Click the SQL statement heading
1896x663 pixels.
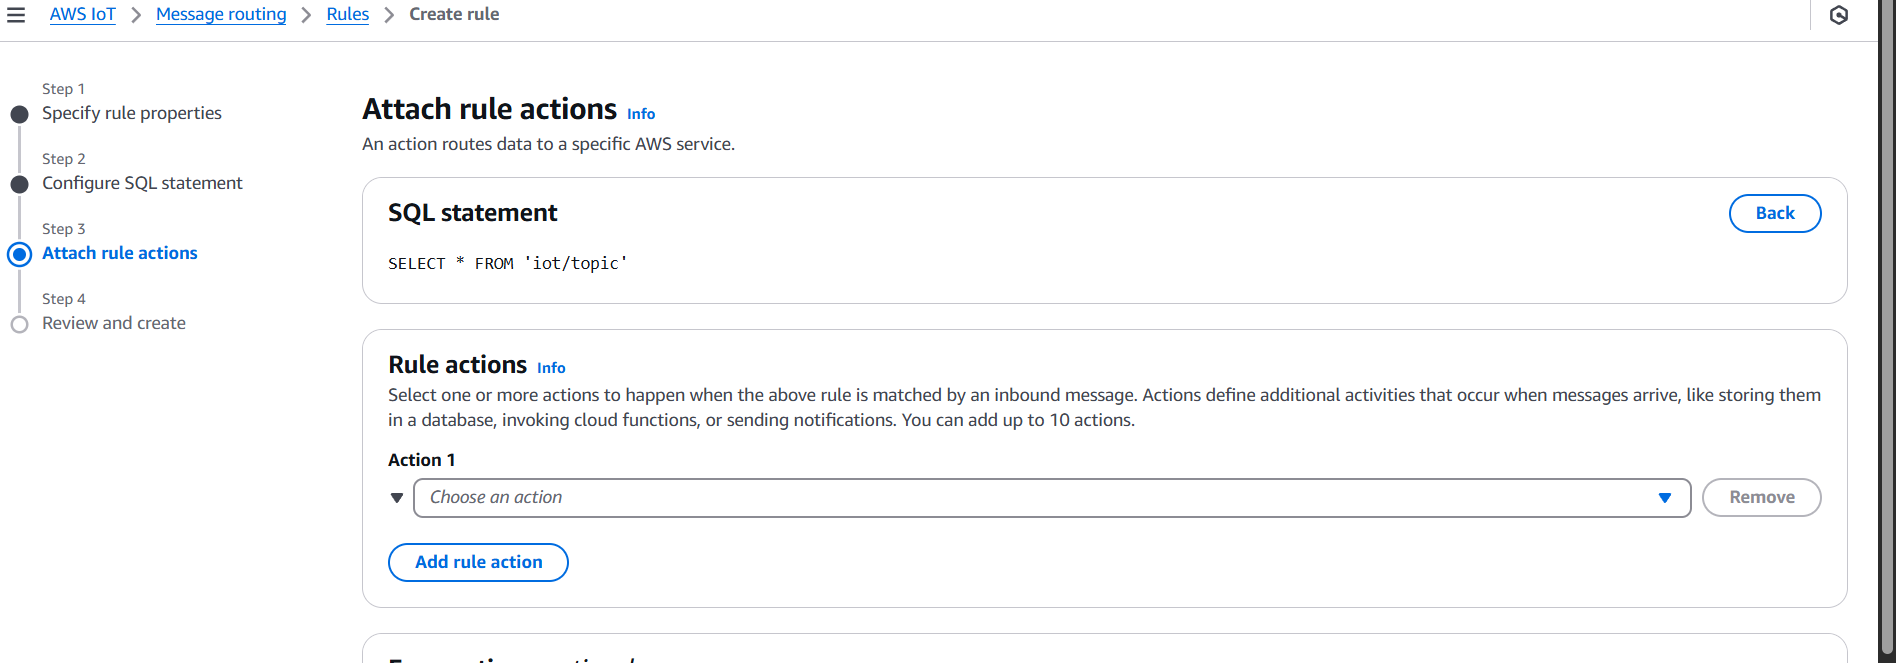472,213
